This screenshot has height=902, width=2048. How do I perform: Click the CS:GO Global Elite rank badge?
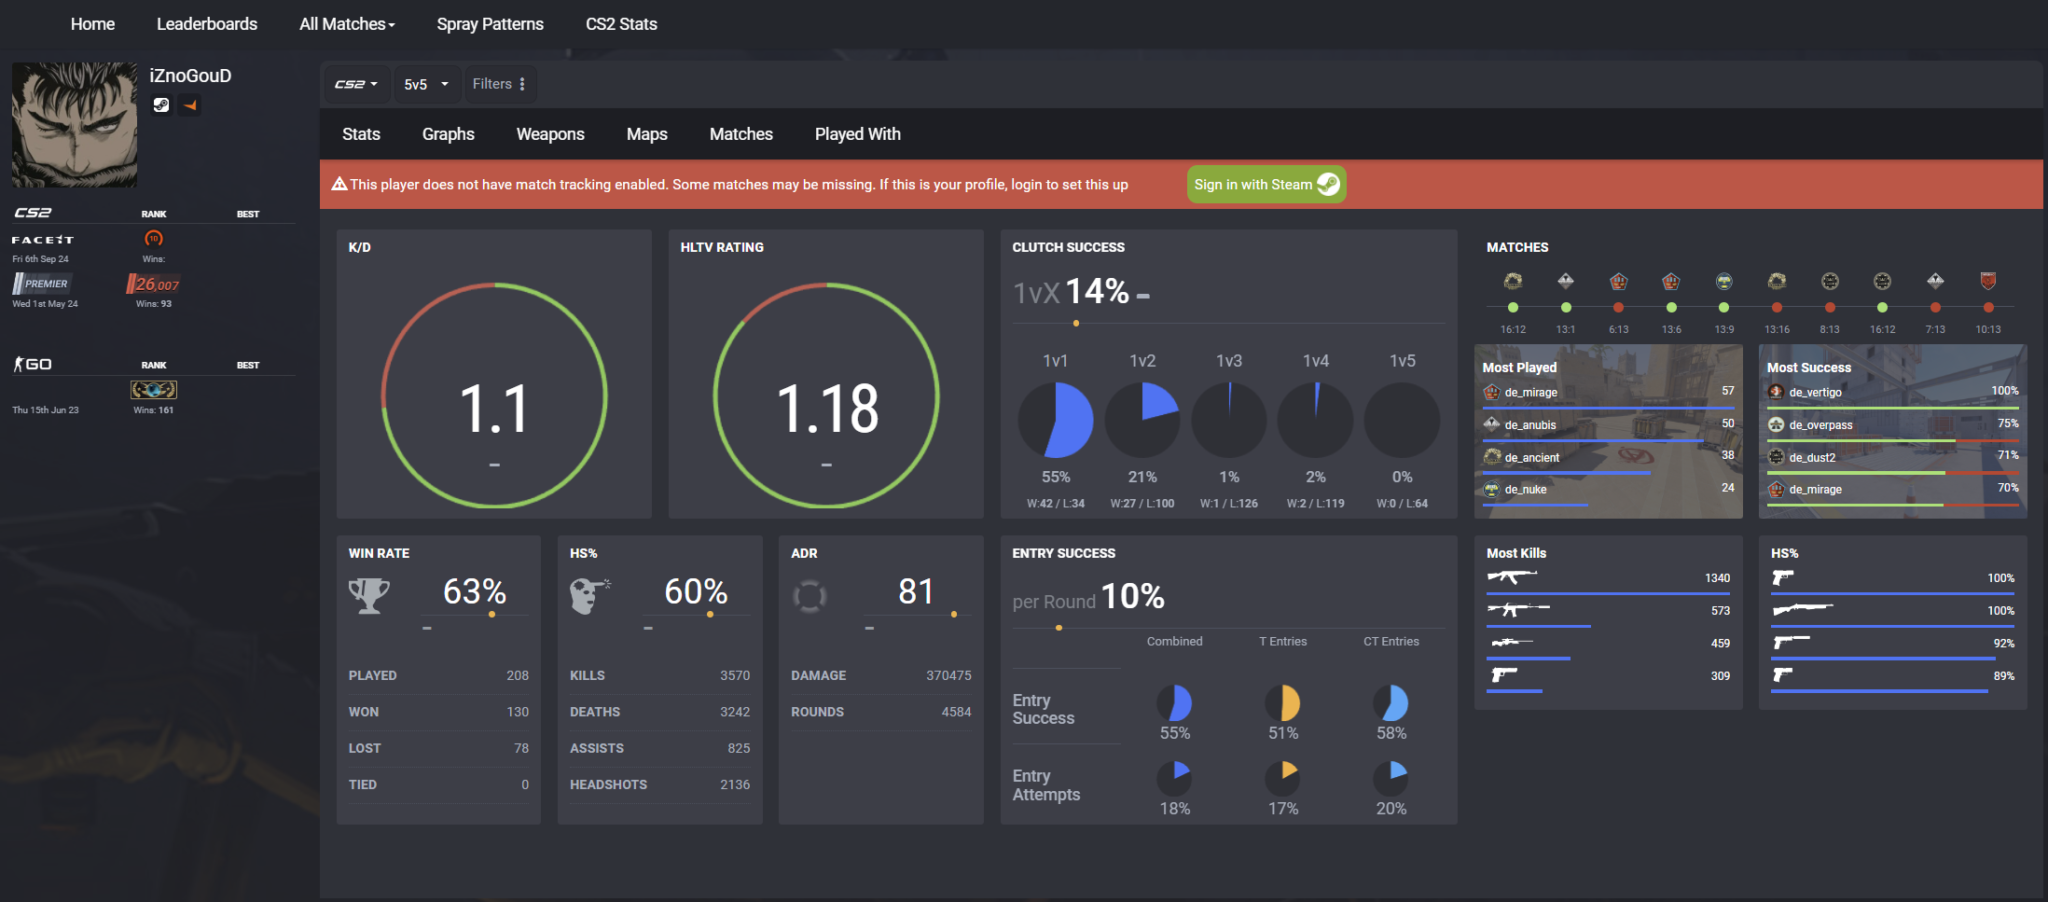click(x=153, y=389)
